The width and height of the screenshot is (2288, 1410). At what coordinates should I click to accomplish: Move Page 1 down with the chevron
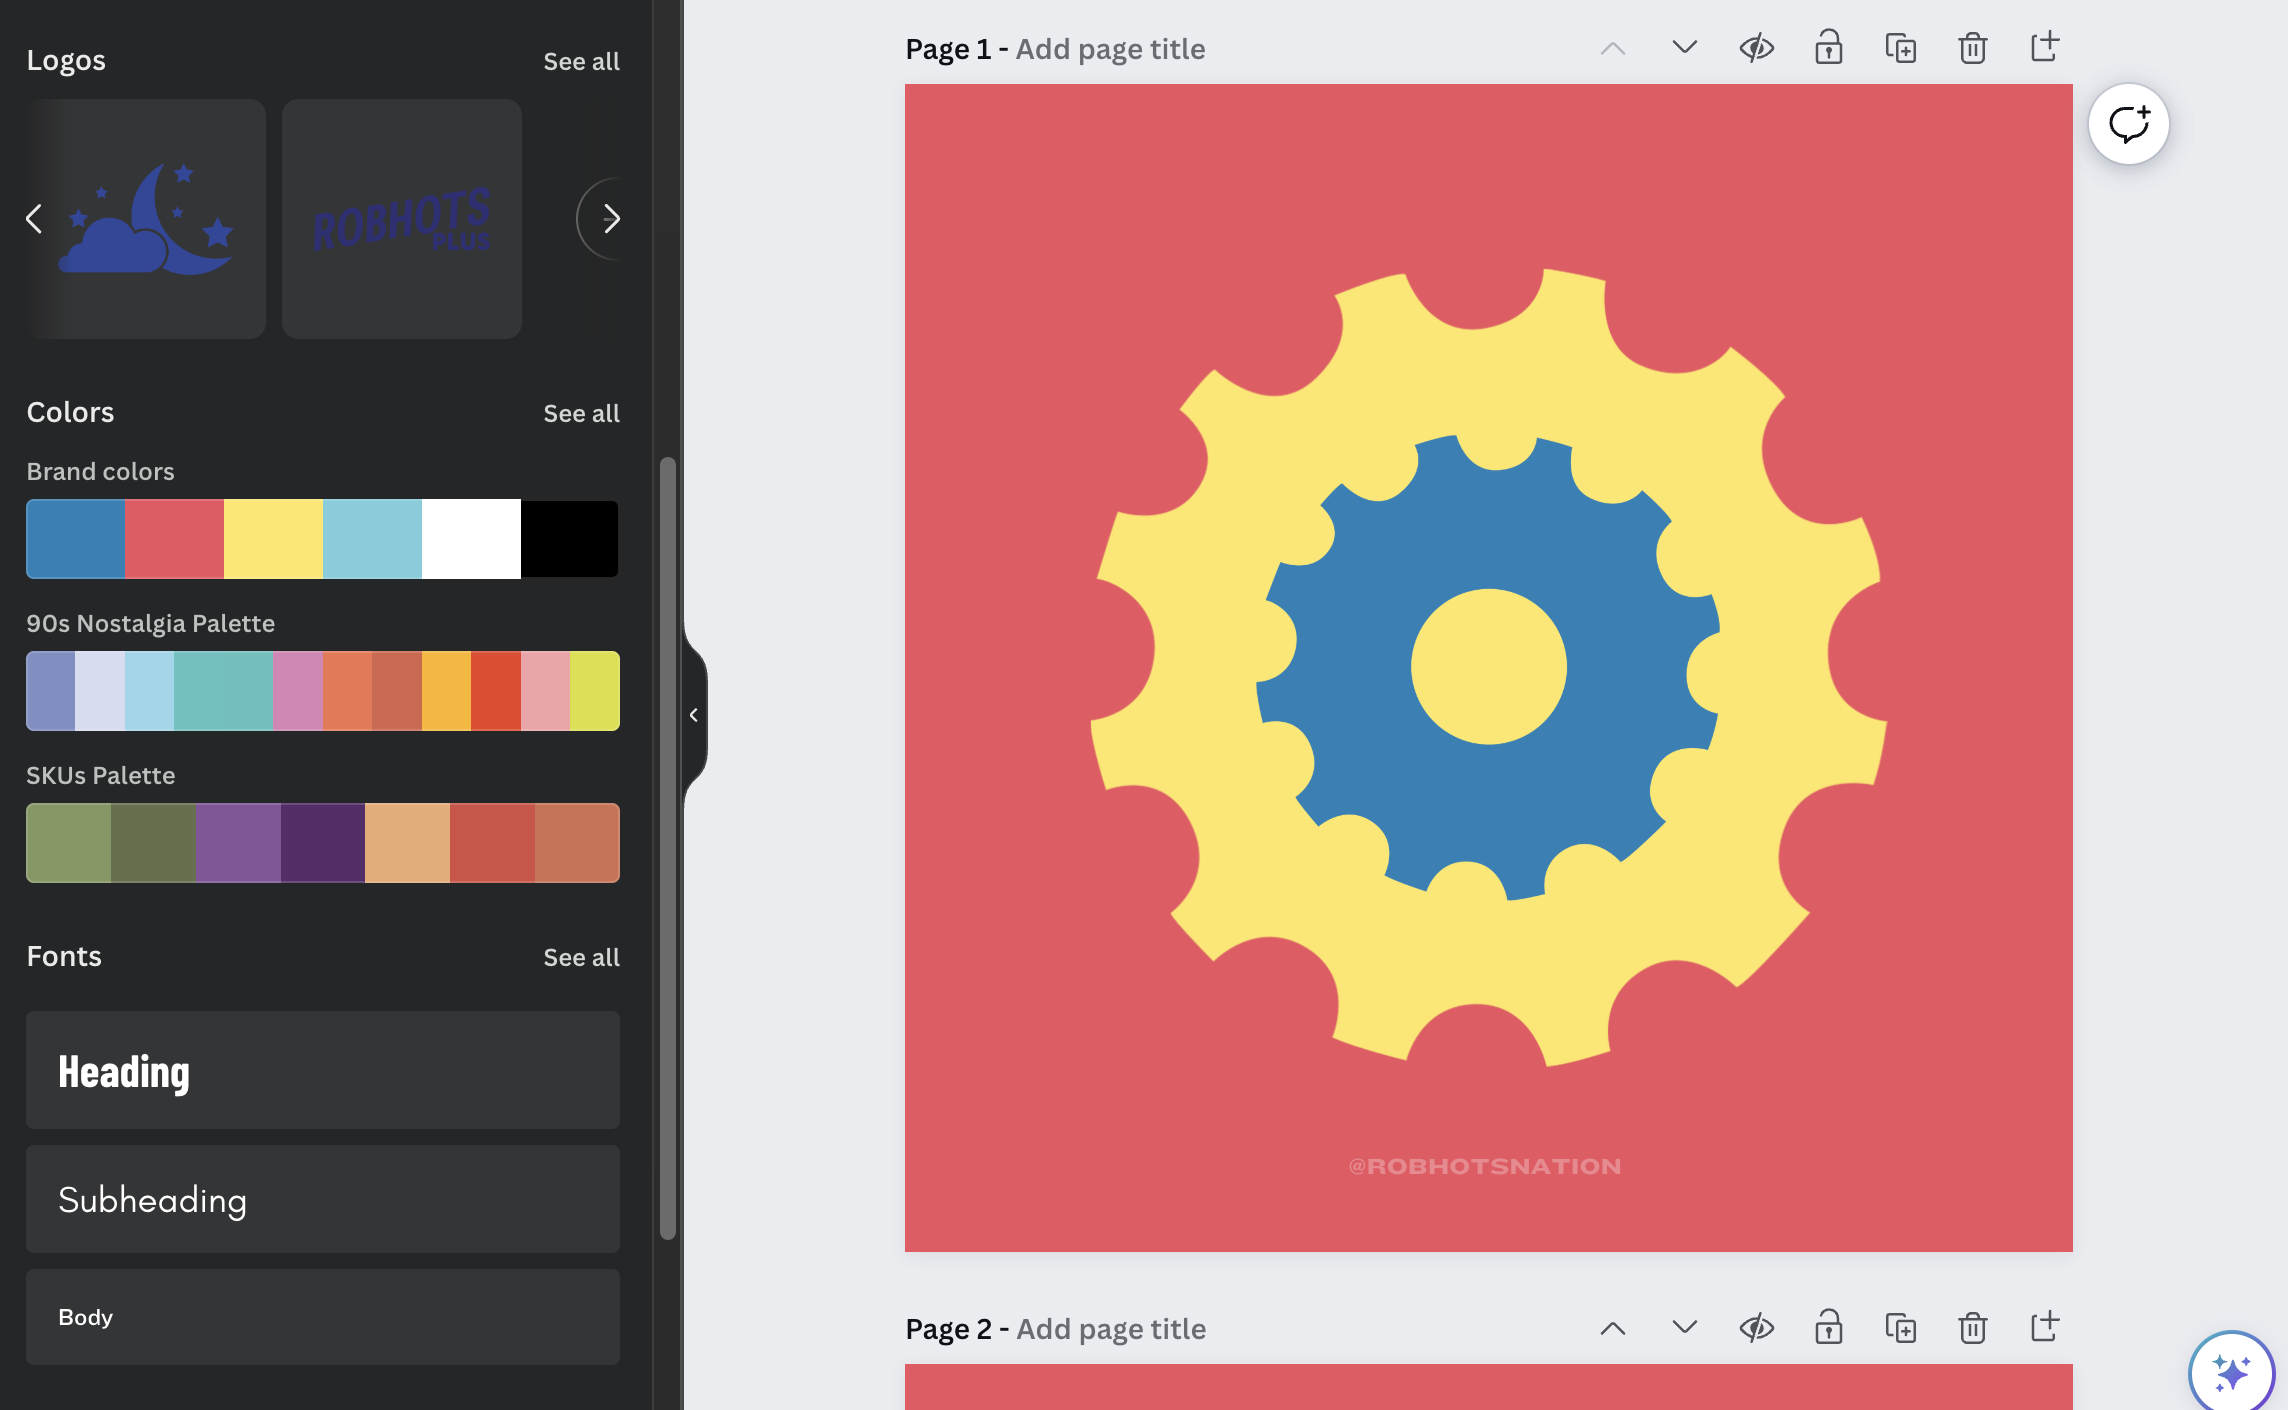coord(1684,48)
